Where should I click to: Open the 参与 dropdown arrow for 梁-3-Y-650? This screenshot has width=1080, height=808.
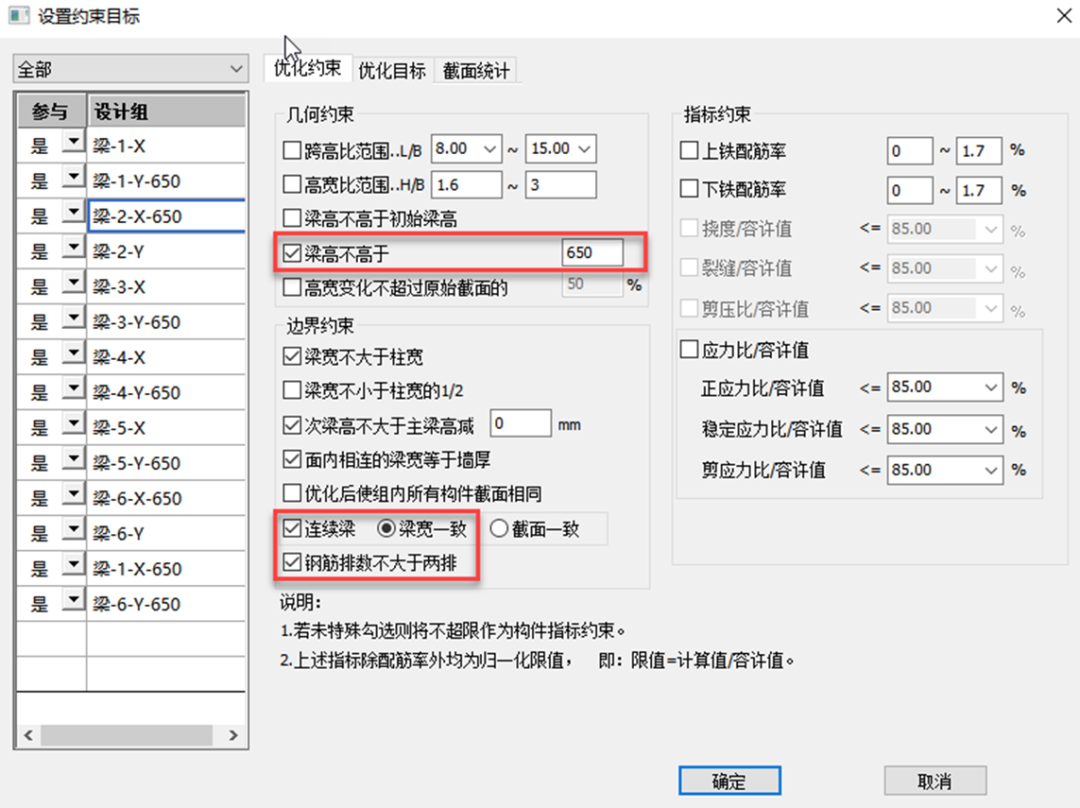73,318
